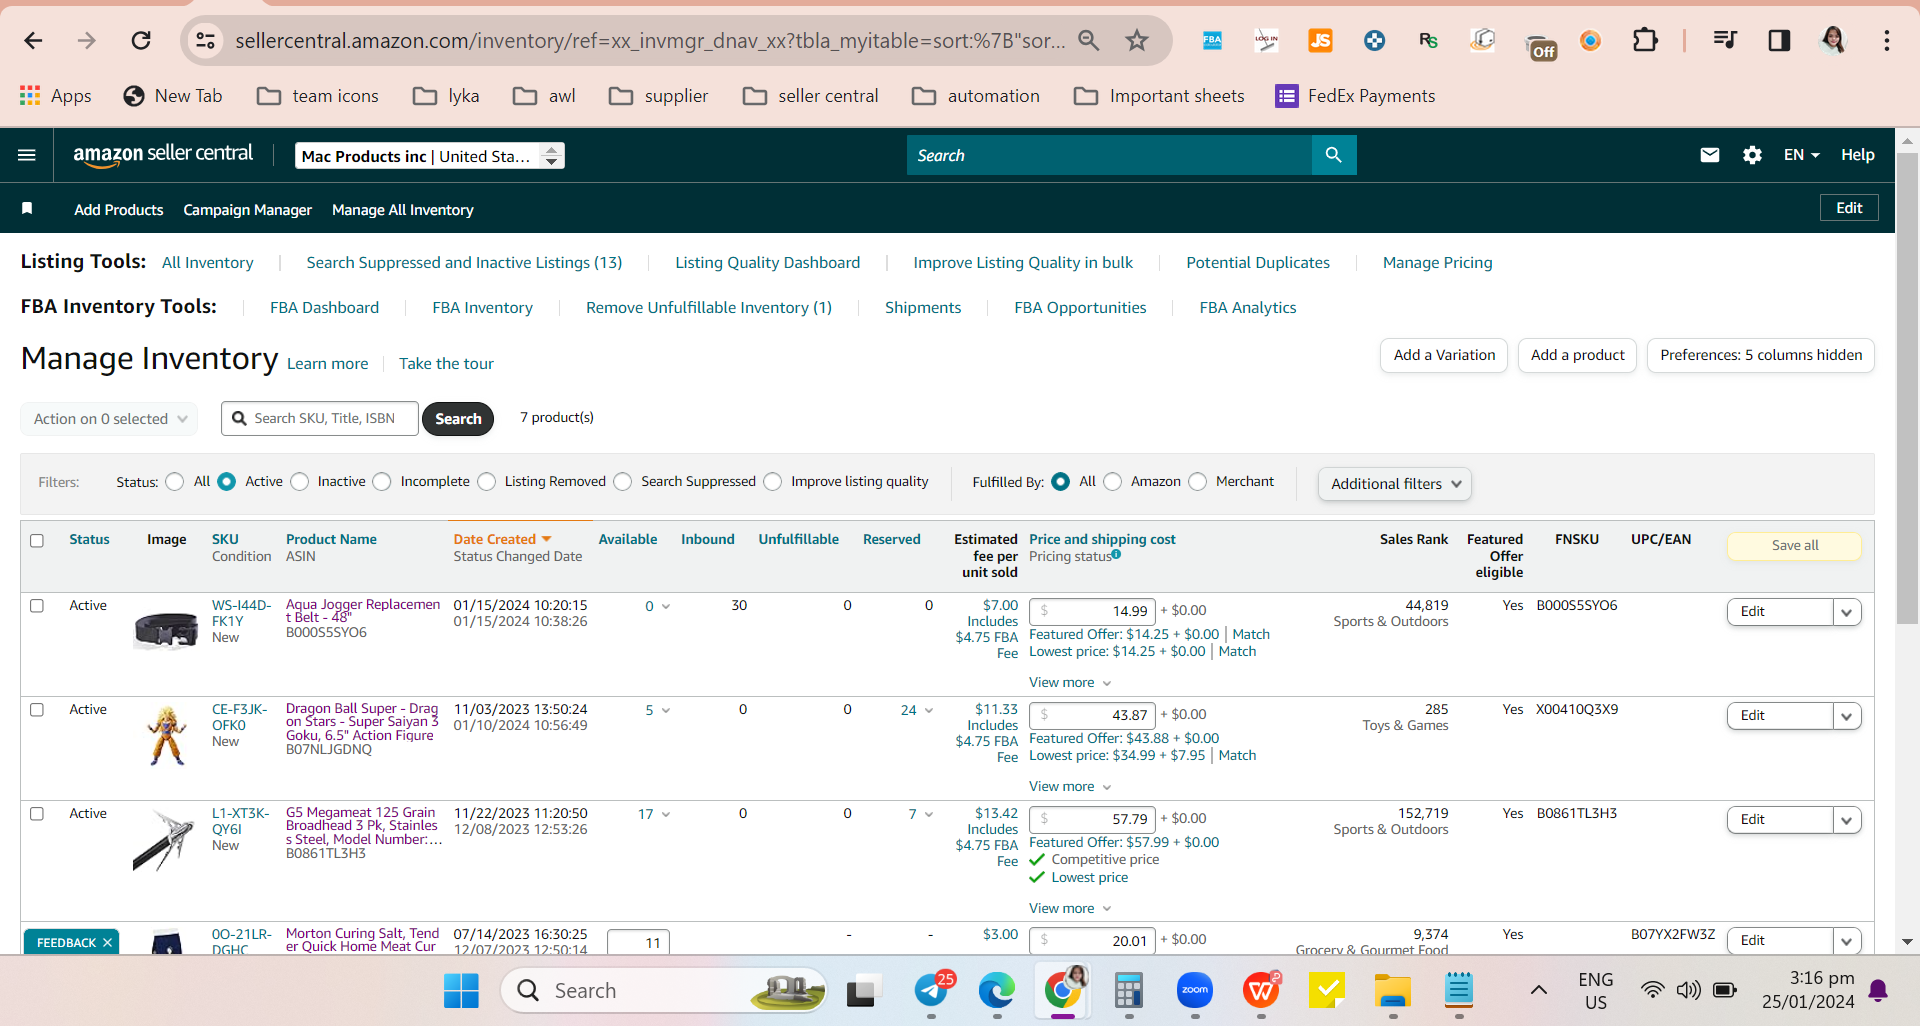Open the EN language dropdown
Screen dimensions: 1920x1026
pos(1801,155)
